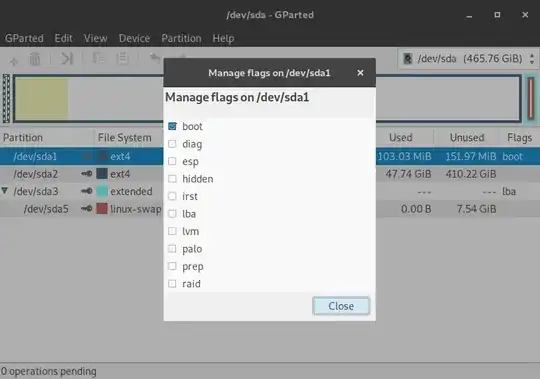This screenshot has width=540, height=379.
Task: Click the 47.74 GiB used value
Action: [x=408, y=174]
